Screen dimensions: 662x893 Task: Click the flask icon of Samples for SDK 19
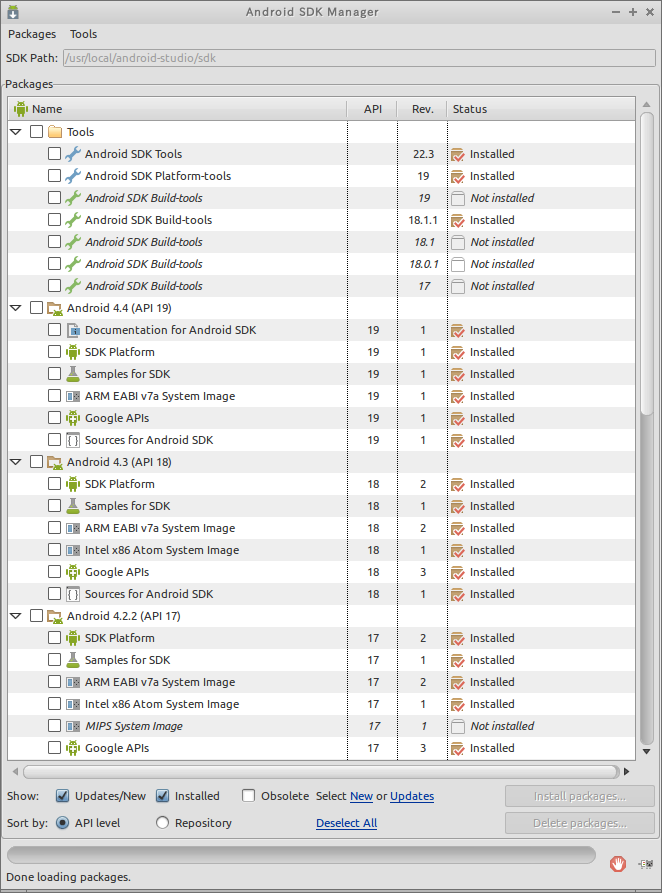click(73, 374)
